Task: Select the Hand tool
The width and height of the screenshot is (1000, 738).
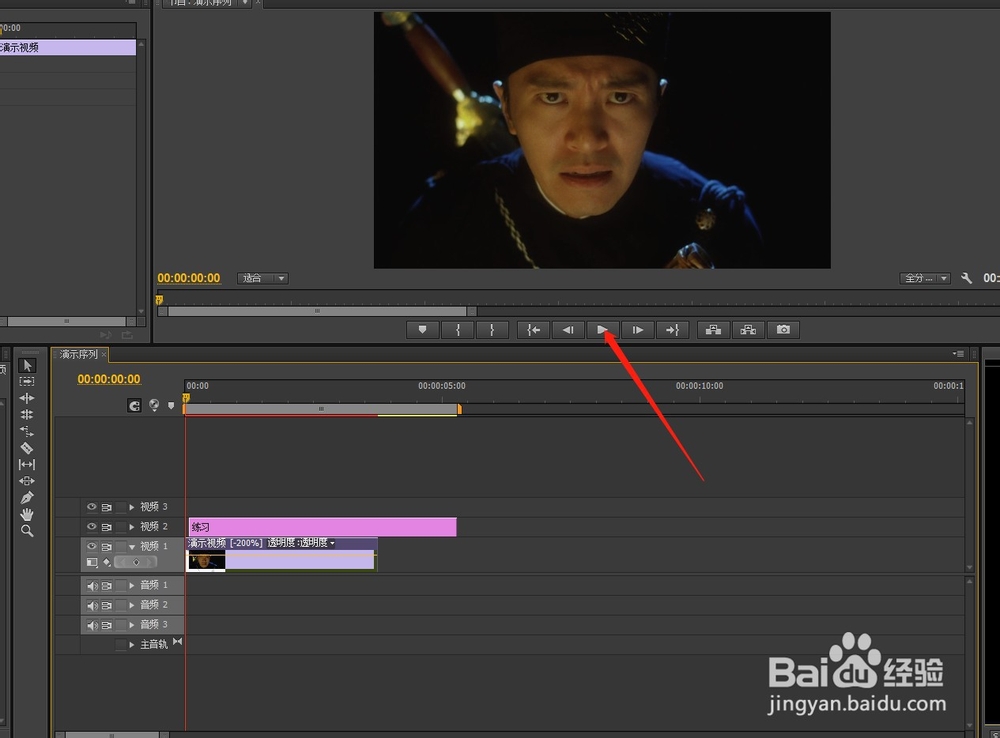Action: (x=27, y=514)
